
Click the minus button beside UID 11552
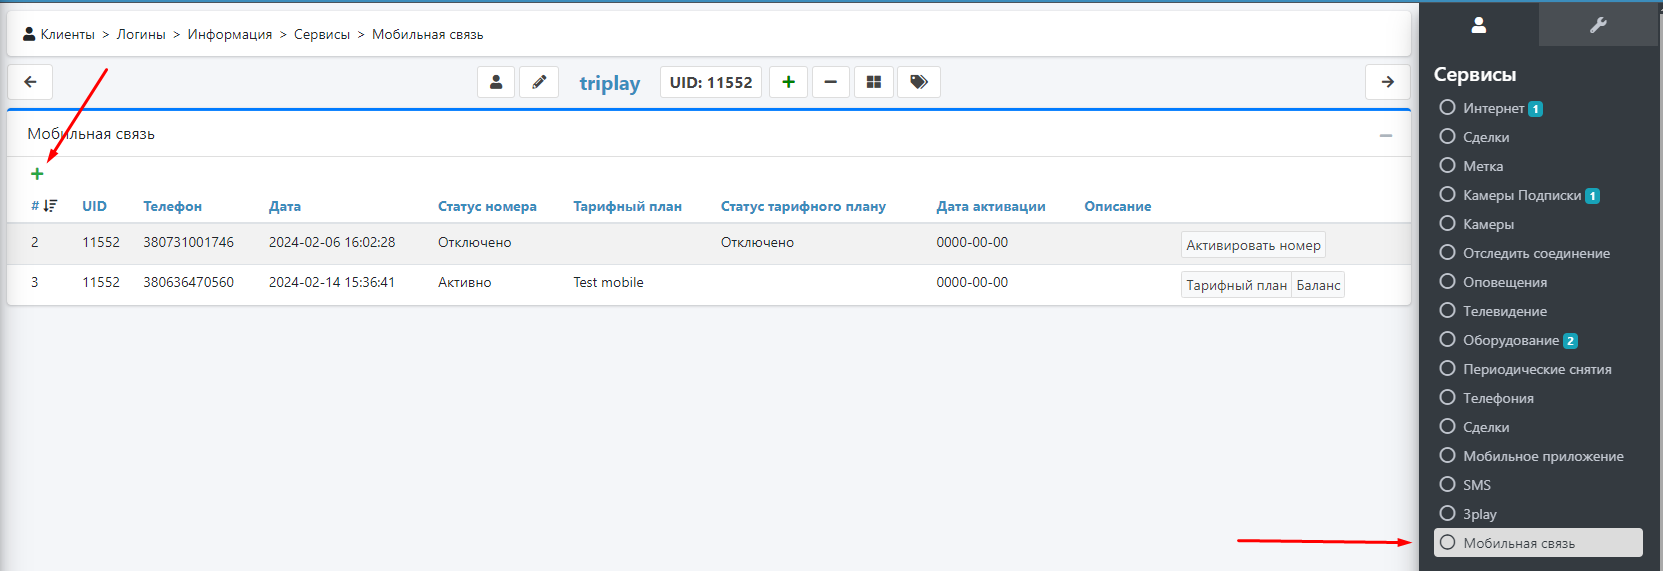coord(831,82)
